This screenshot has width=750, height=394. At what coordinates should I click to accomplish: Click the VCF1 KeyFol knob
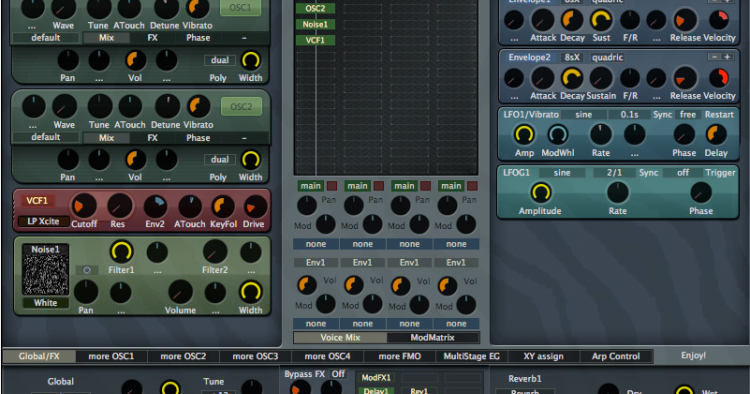[x=223, y=207]
